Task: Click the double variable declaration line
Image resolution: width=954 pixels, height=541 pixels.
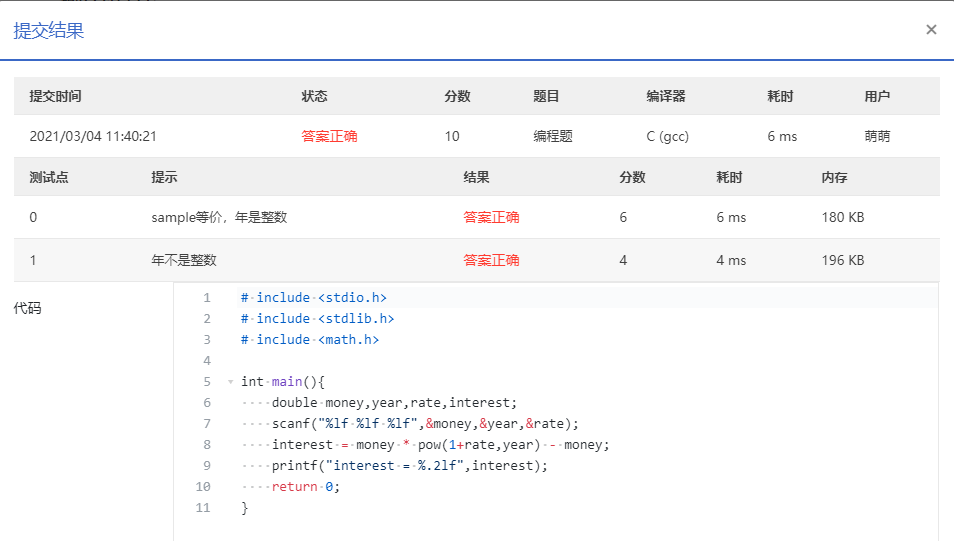Action: tap(394, 402)
